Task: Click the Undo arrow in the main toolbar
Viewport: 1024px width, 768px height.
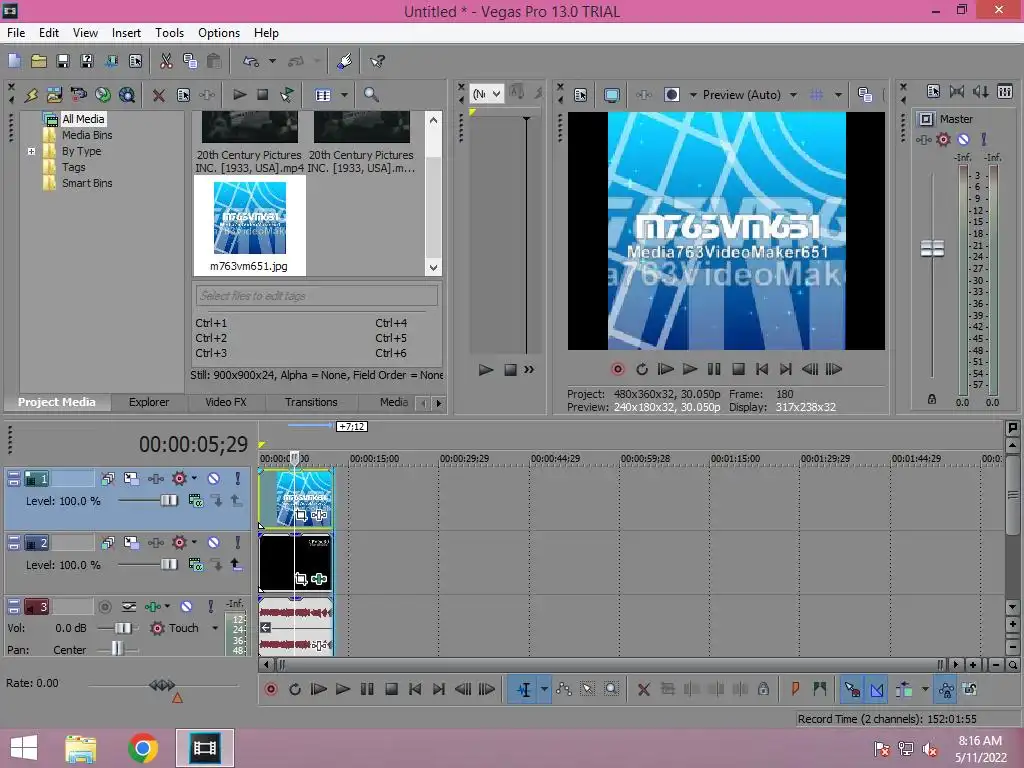Action: point(251,61)
